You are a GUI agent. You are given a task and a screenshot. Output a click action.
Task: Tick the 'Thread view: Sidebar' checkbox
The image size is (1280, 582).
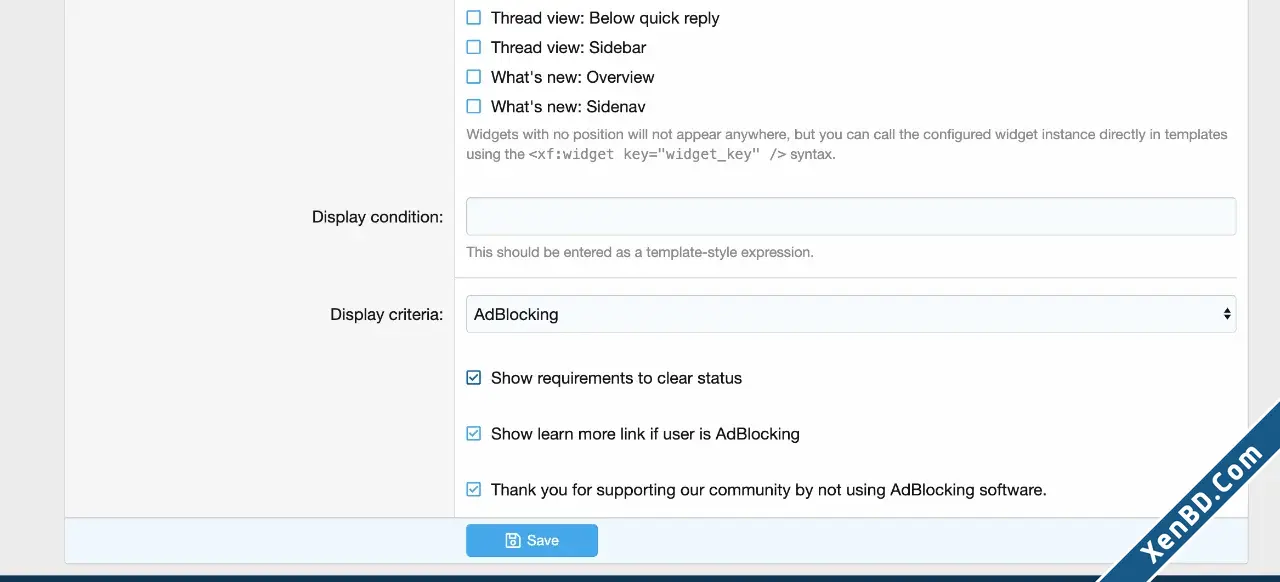coord(474,47)
